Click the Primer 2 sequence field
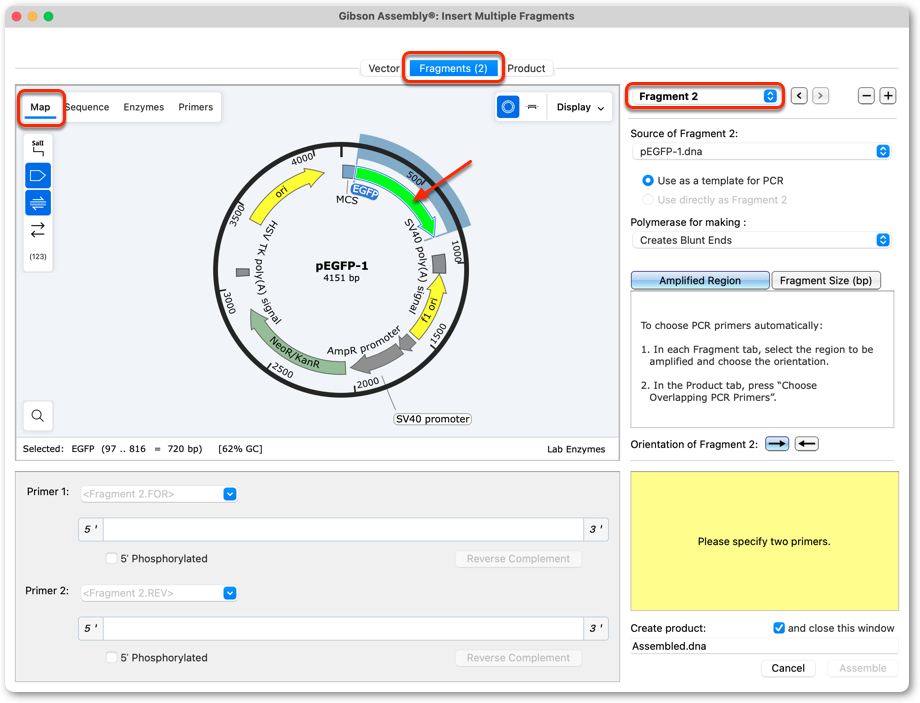 click(343, 628)
